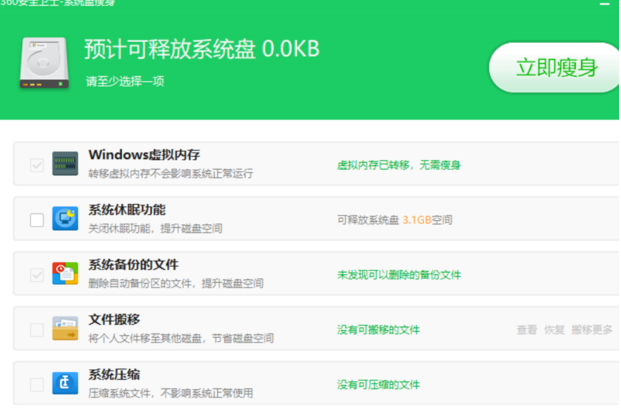Toggle the 系统备份的文件 checkbox

point(37,274)
